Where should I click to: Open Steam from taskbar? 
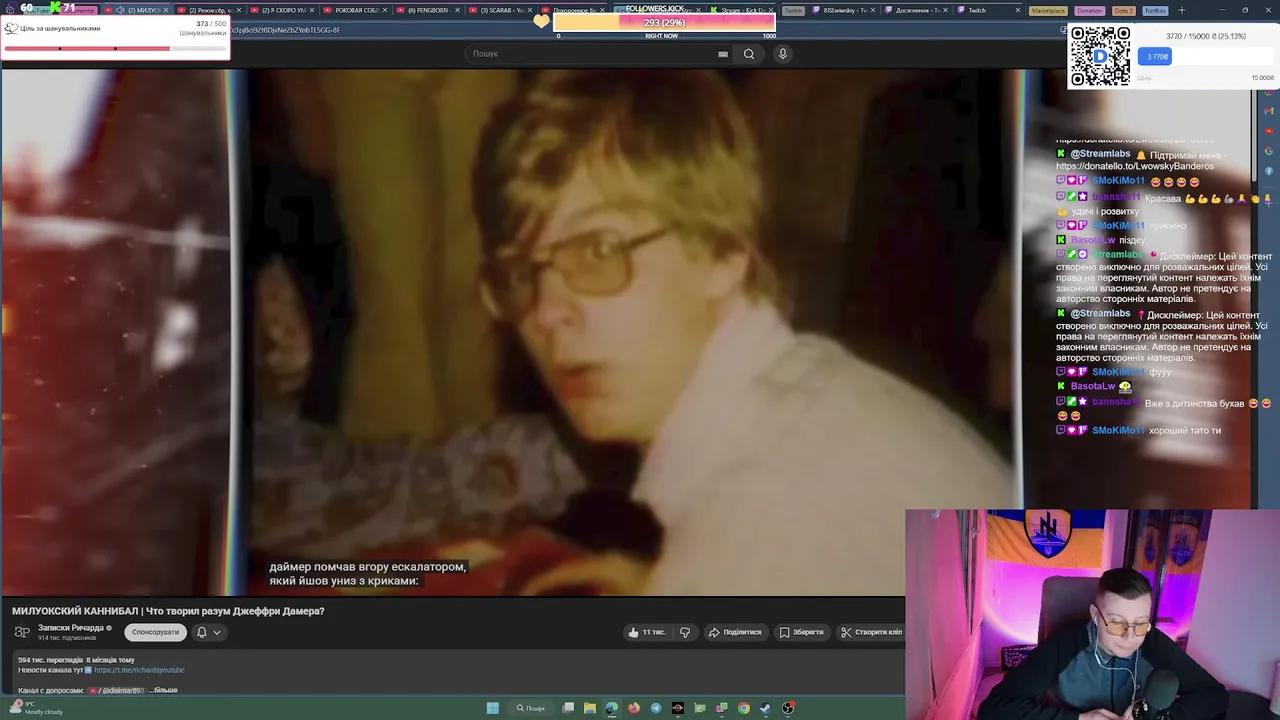click(766, 708)
